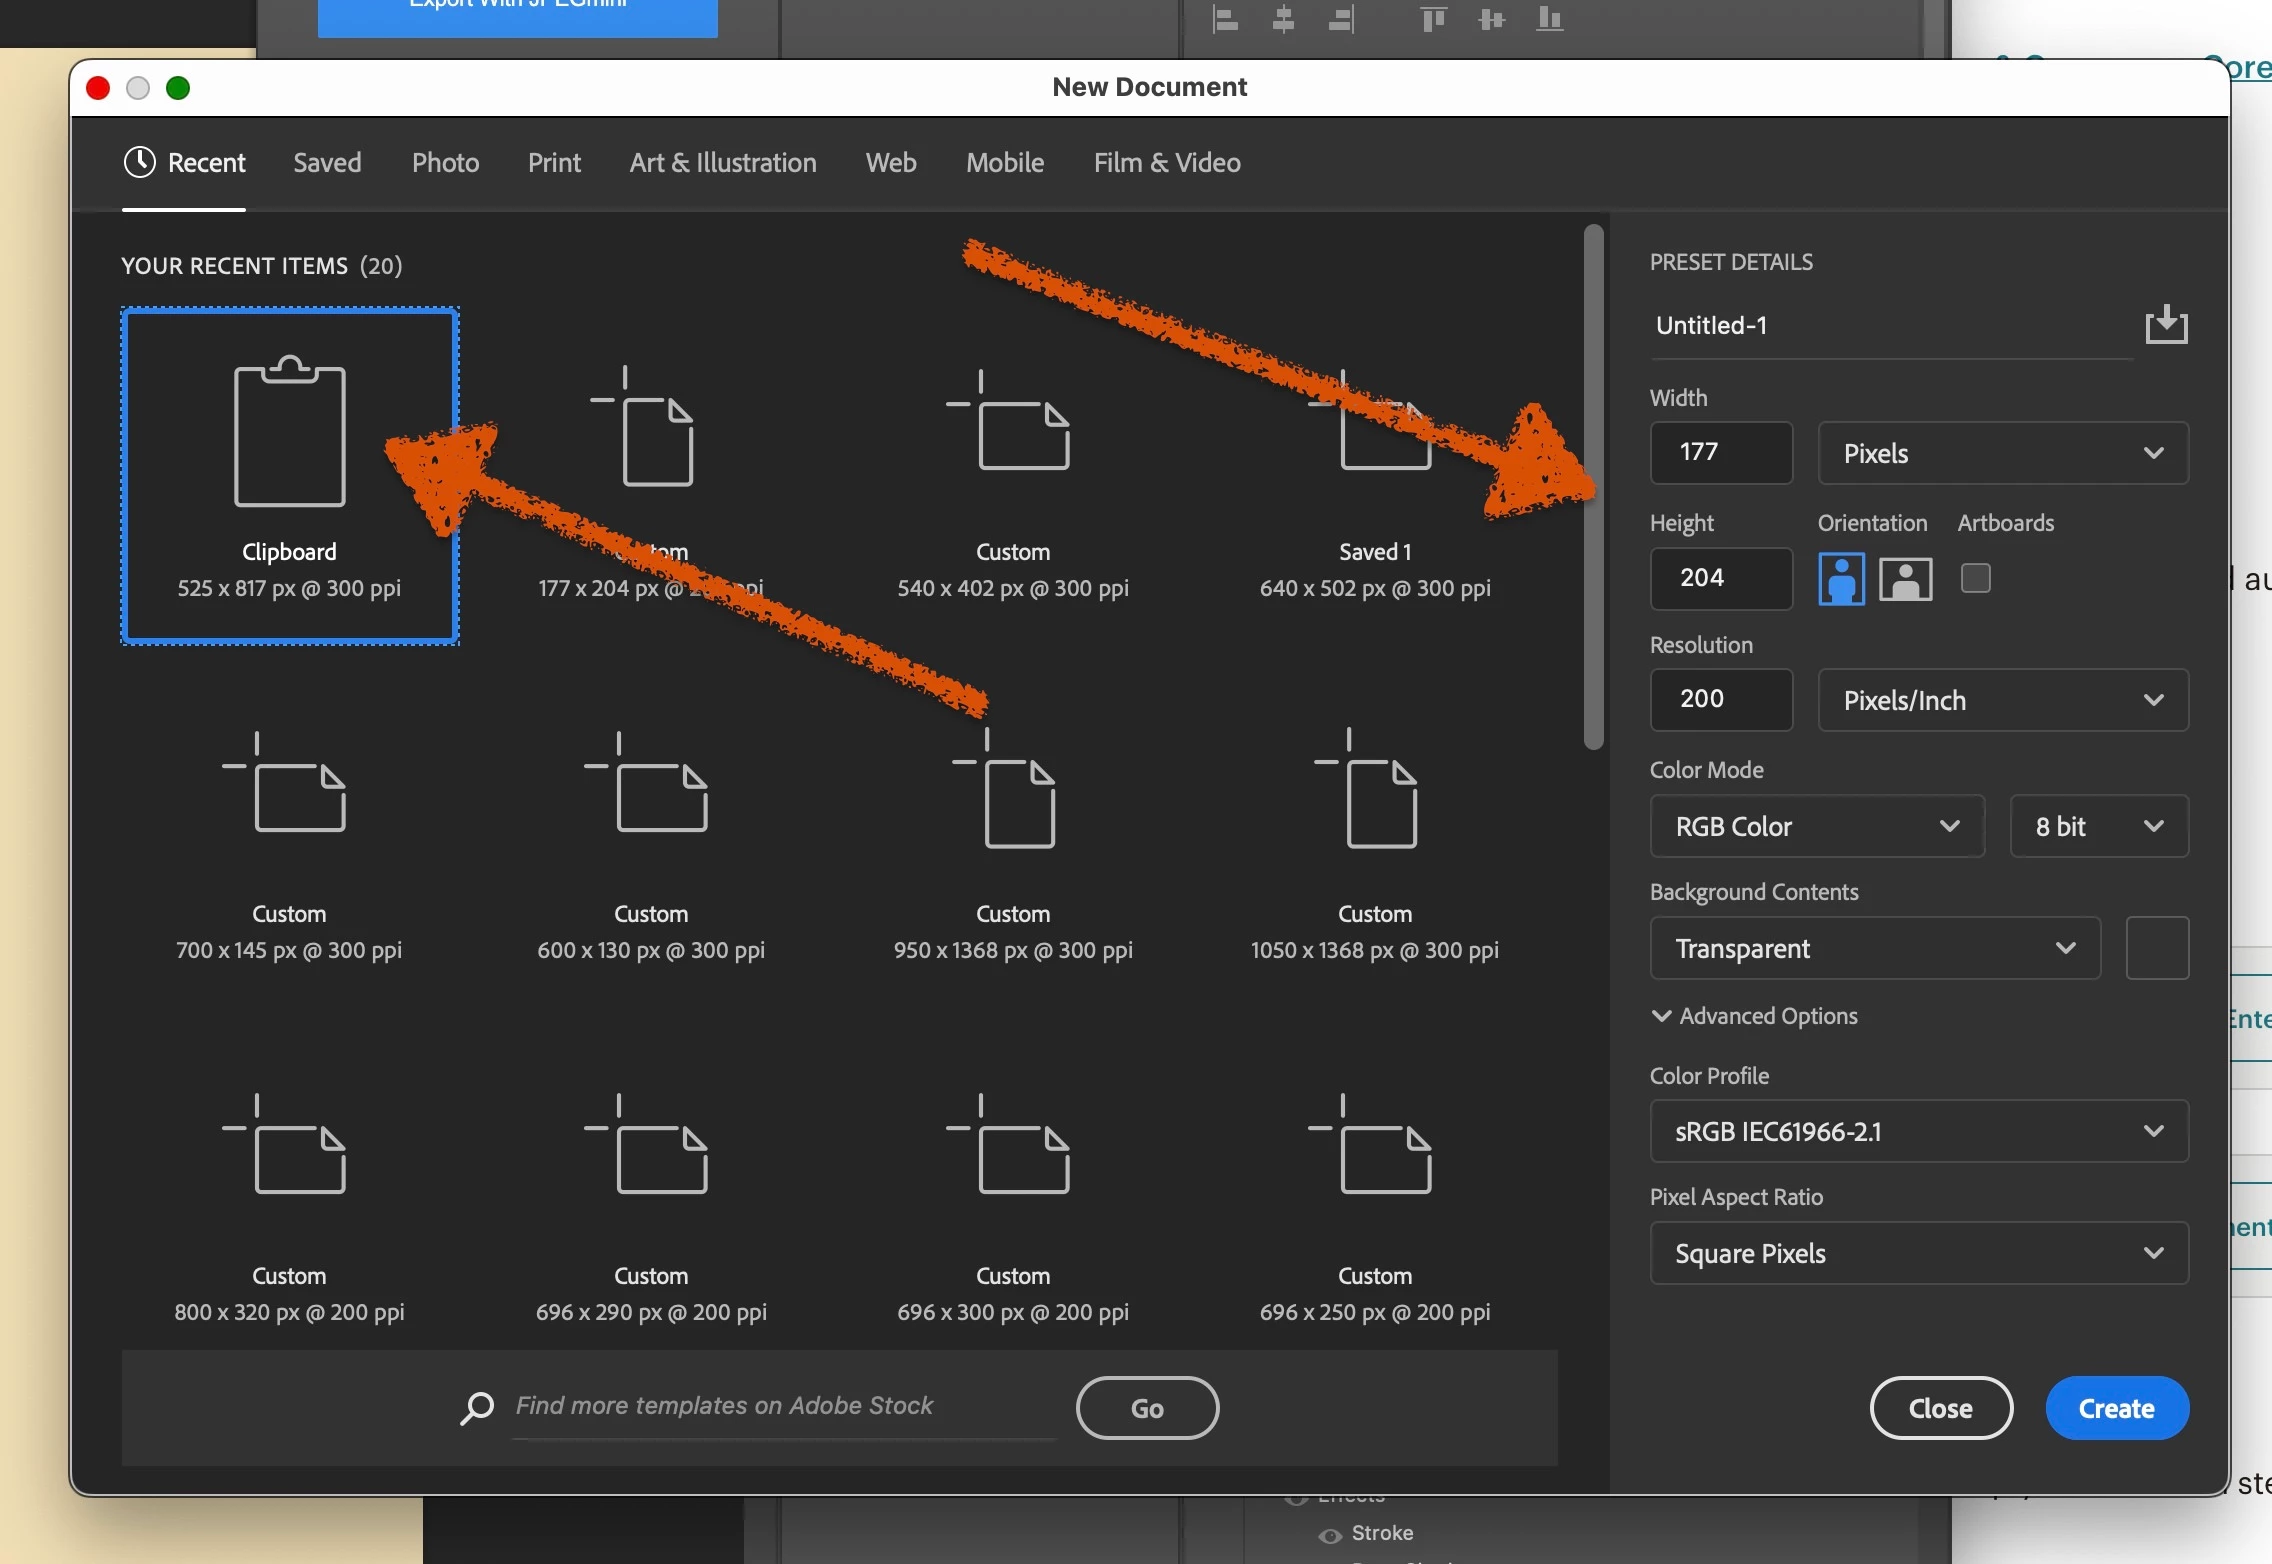Click align top edges icon in toolbar
Screen dimensions: 2272x1564
click(x=1433, y=18)
